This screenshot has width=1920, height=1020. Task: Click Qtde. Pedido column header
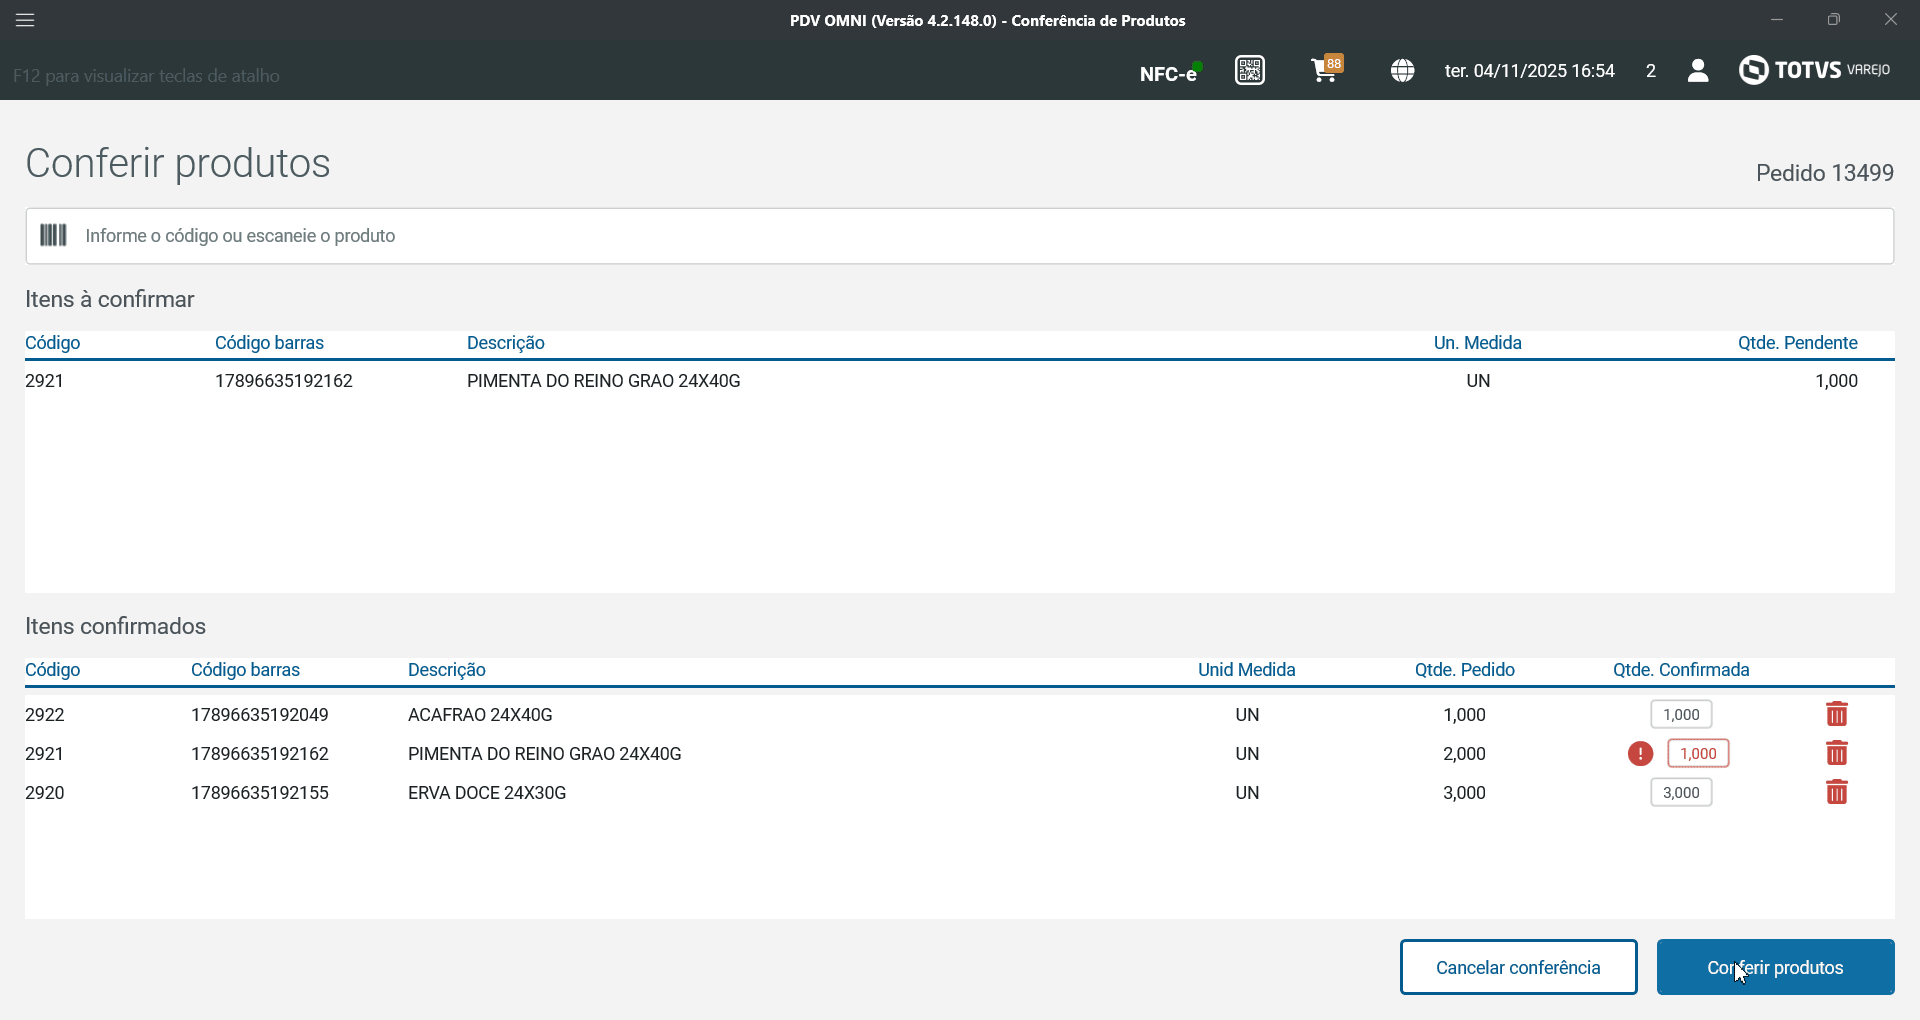tap(1464, 670)
